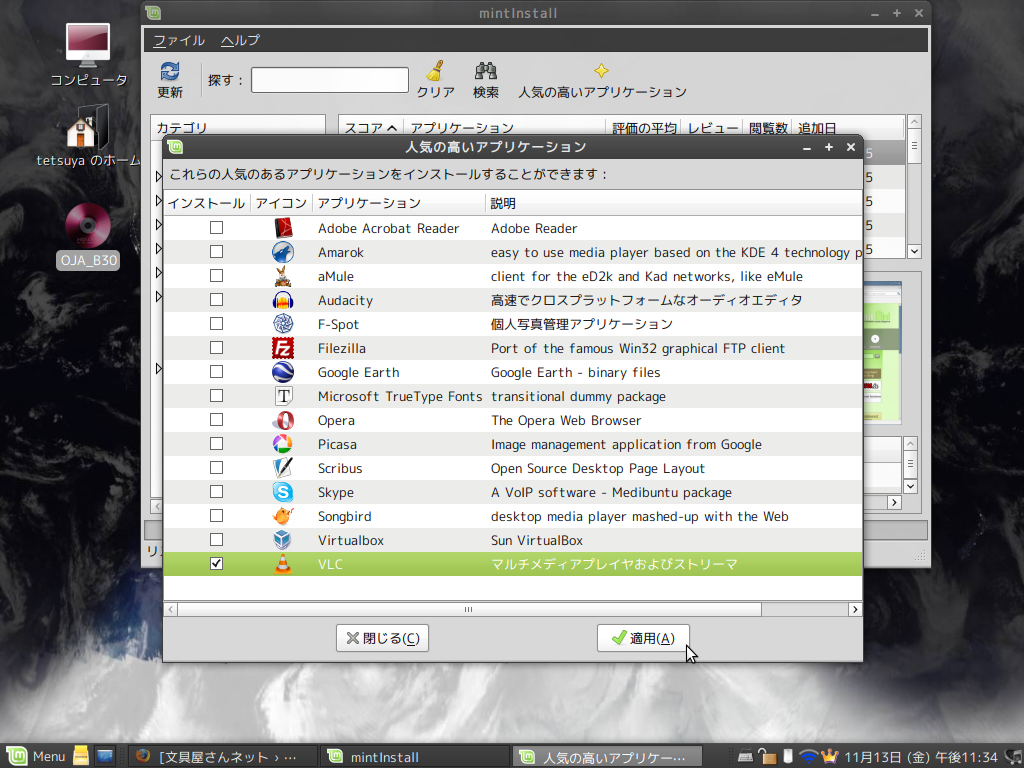Open the ファイル menu
The width and height of the screenshot is (1024, 768).
pos(179,40)
